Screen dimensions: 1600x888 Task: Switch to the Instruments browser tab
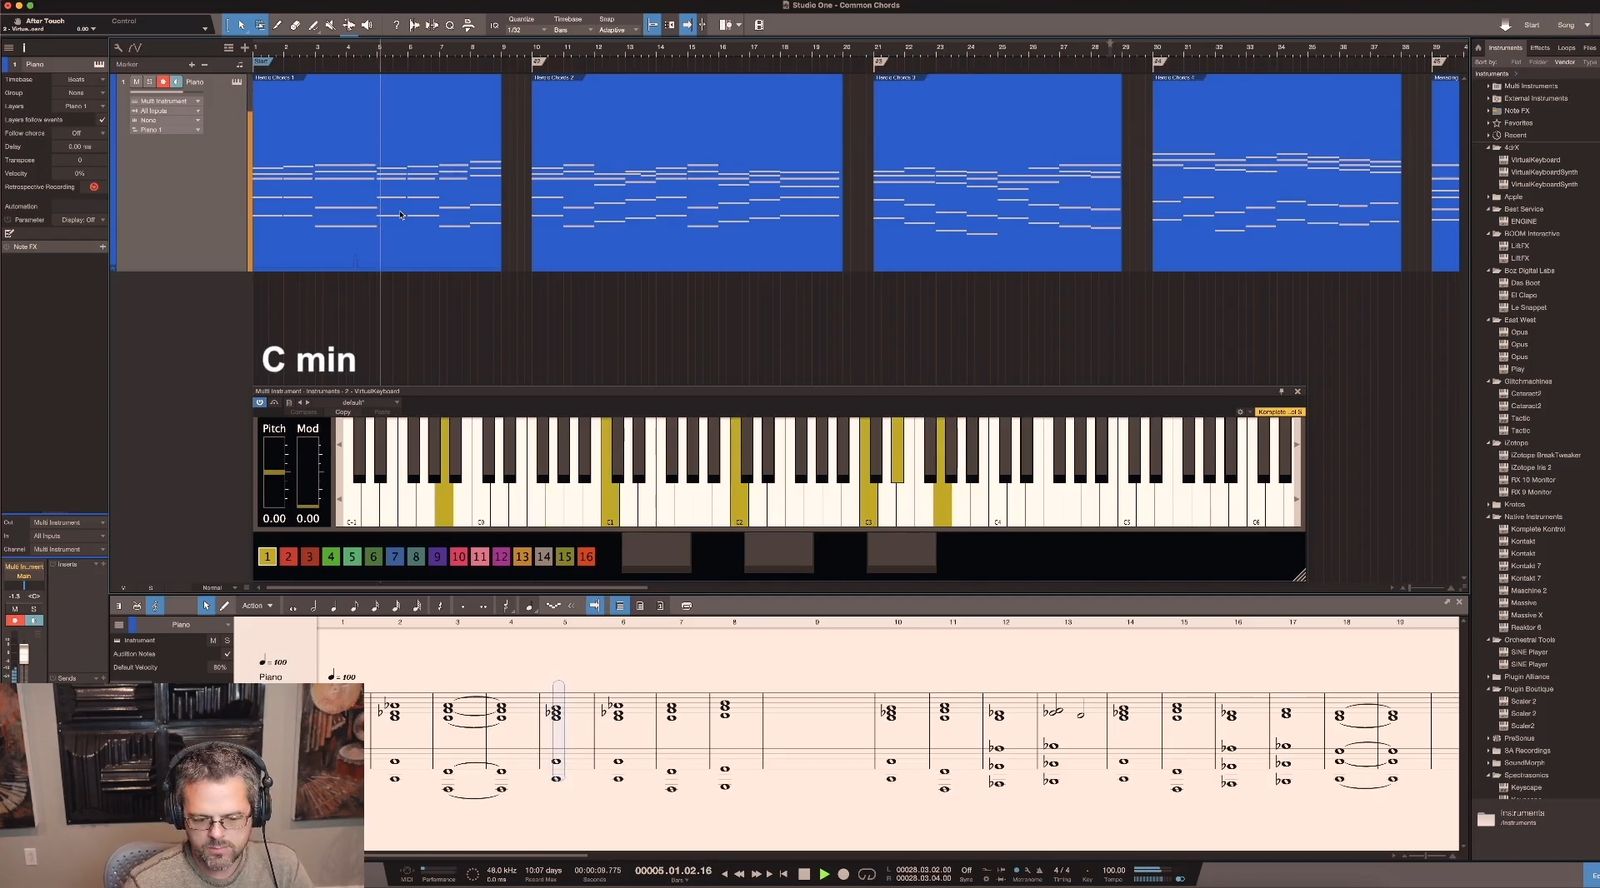1505,48
